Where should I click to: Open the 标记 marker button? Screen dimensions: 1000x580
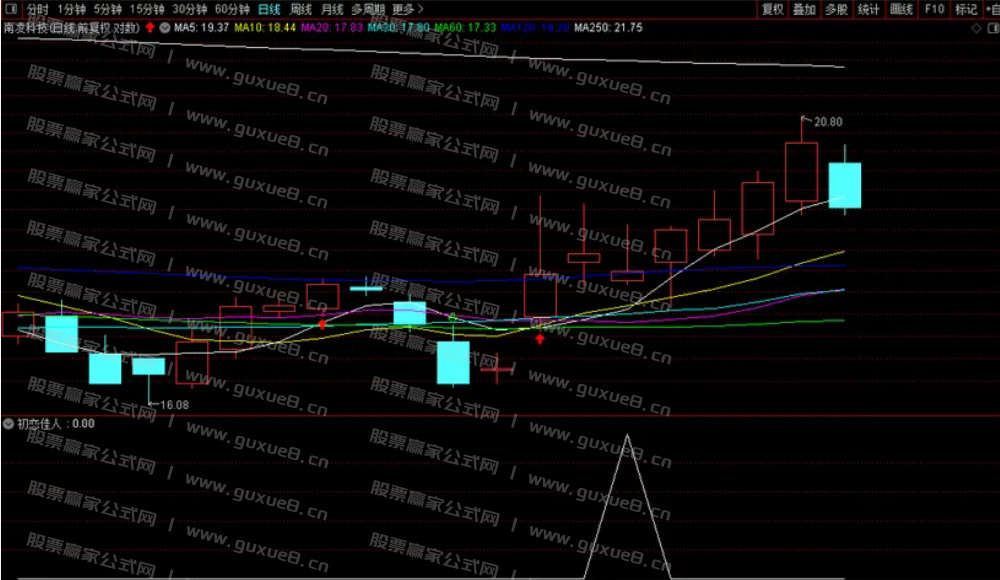point(965,9)
